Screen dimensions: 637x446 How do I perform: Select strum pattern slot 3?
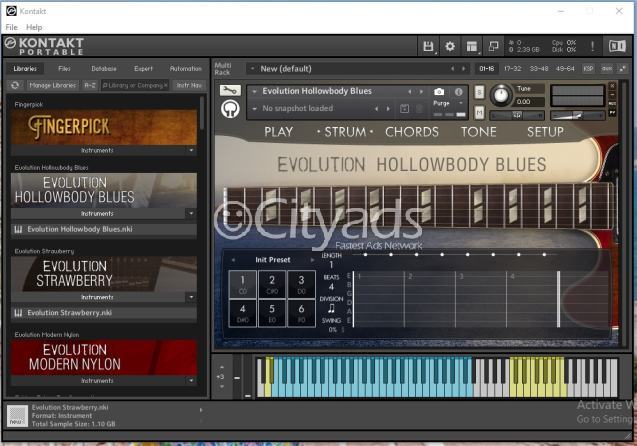(x=301, y=284)
